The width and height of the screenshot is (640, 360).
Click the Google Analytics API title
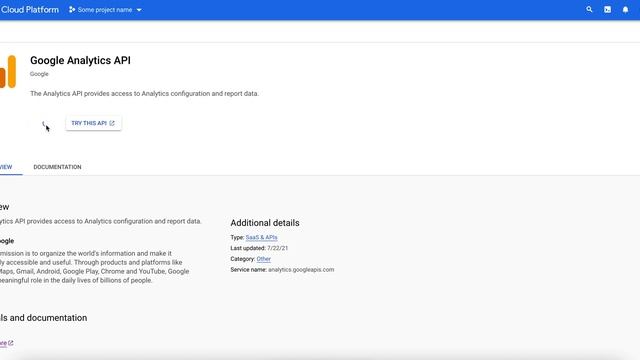[80, 60]
